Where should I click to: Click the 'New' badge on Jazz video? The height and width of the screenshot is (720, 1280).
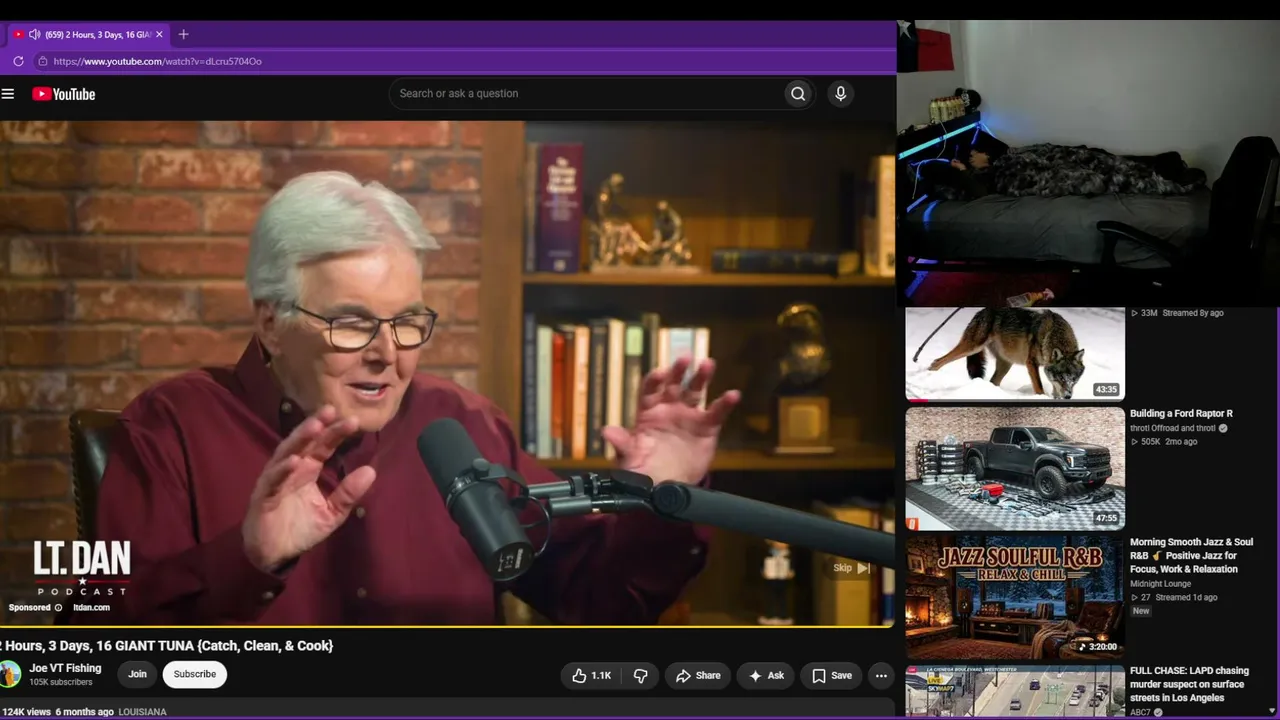(1141, 611)
